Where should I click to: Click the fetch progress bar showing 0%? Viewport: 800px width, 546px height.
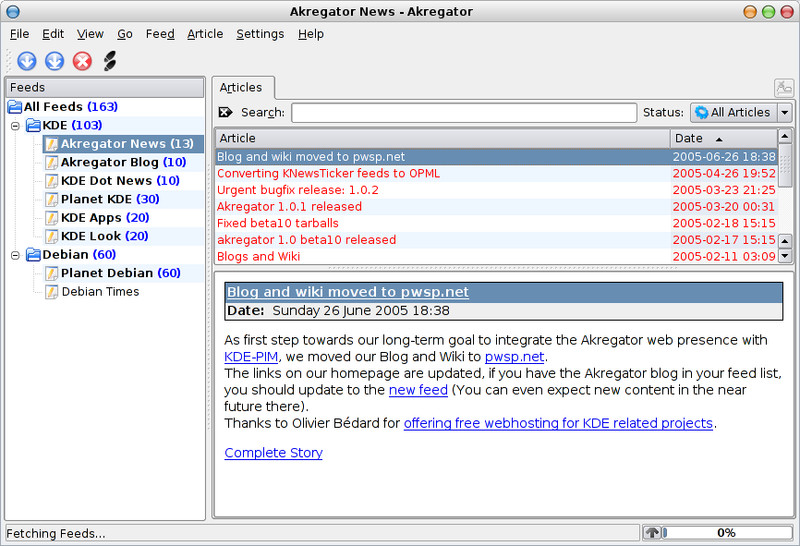click(x=727, y=533)
